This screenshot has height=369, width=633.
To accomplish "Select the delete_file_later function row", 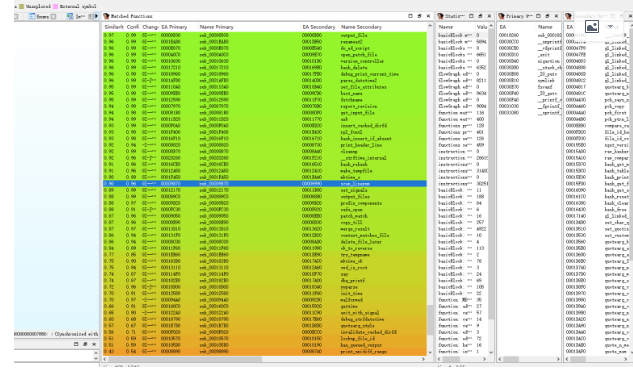I will point(264,242).
